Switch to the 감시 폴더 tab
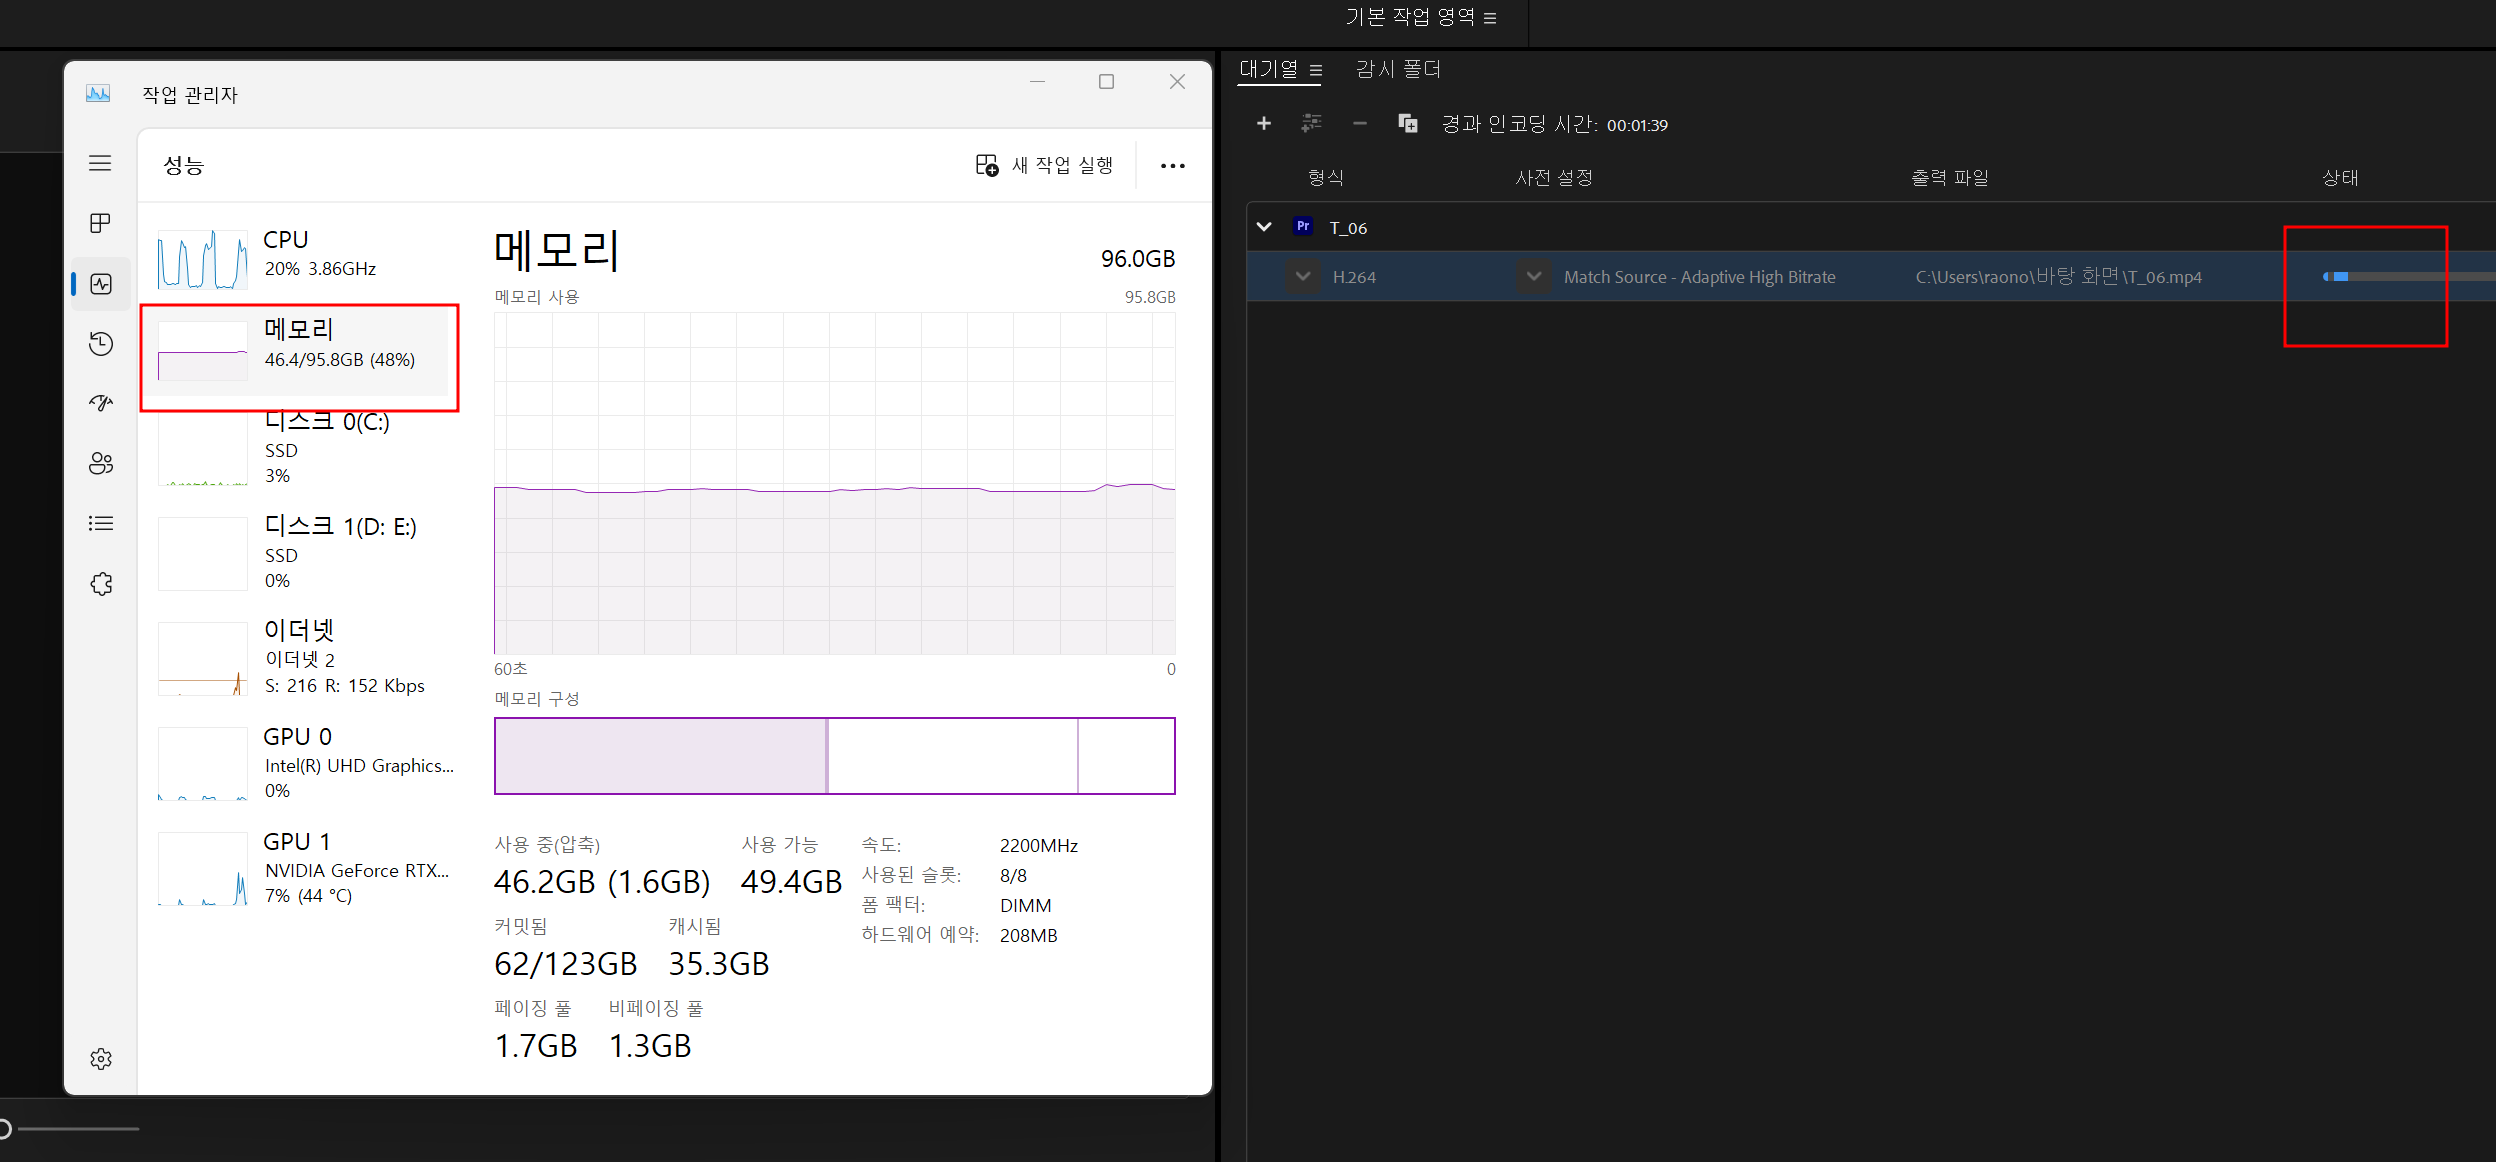Screen dimensions: 2496x1162 point(1397,69)
